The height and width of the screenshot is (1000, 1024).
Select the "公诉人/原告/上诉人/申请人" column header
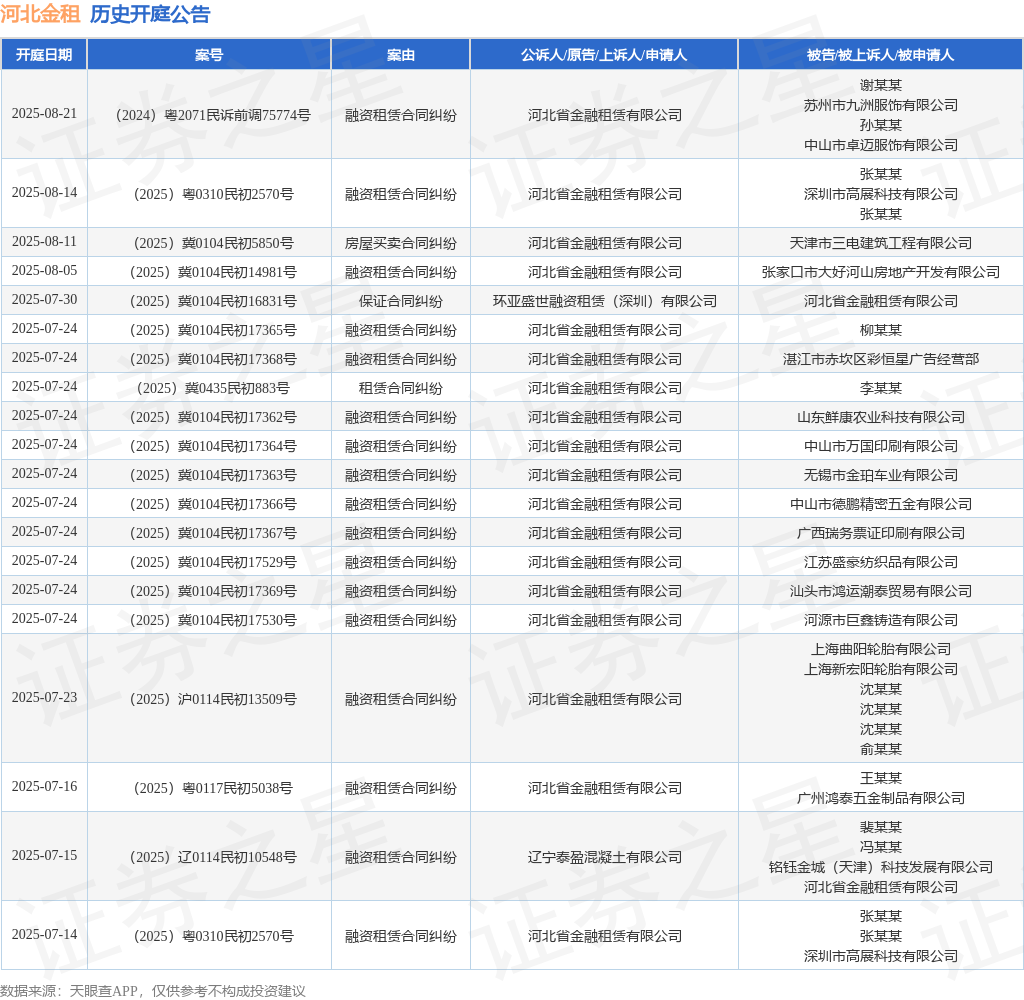pos(604,55)
